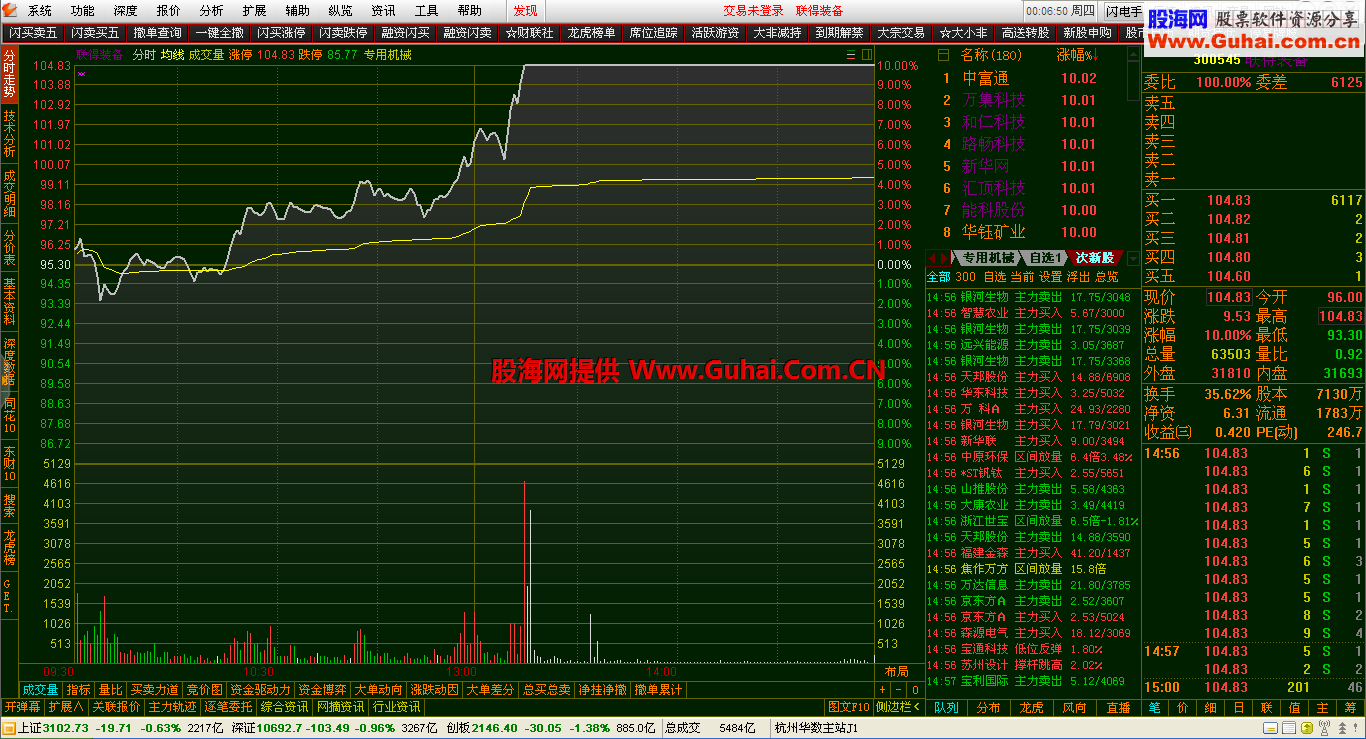Open the 工具 menu
Image resolution: width=1366 pixels, height=739 pixels.
click(426, 11)
